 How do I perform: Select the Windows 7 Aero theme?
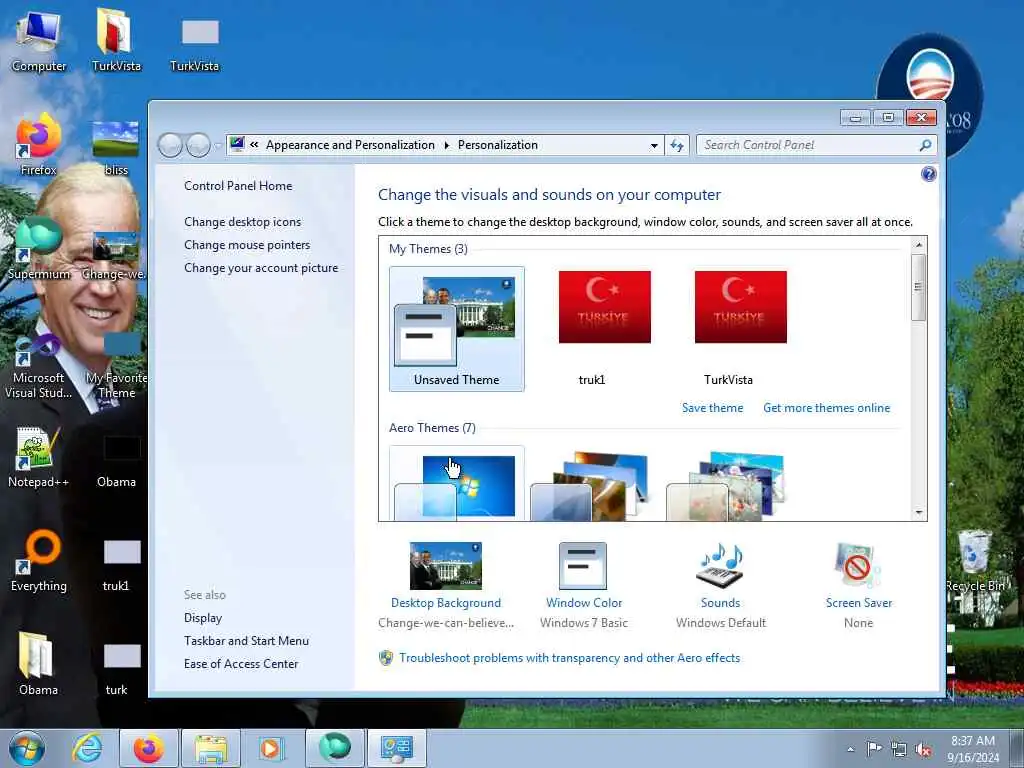(456, 483)
